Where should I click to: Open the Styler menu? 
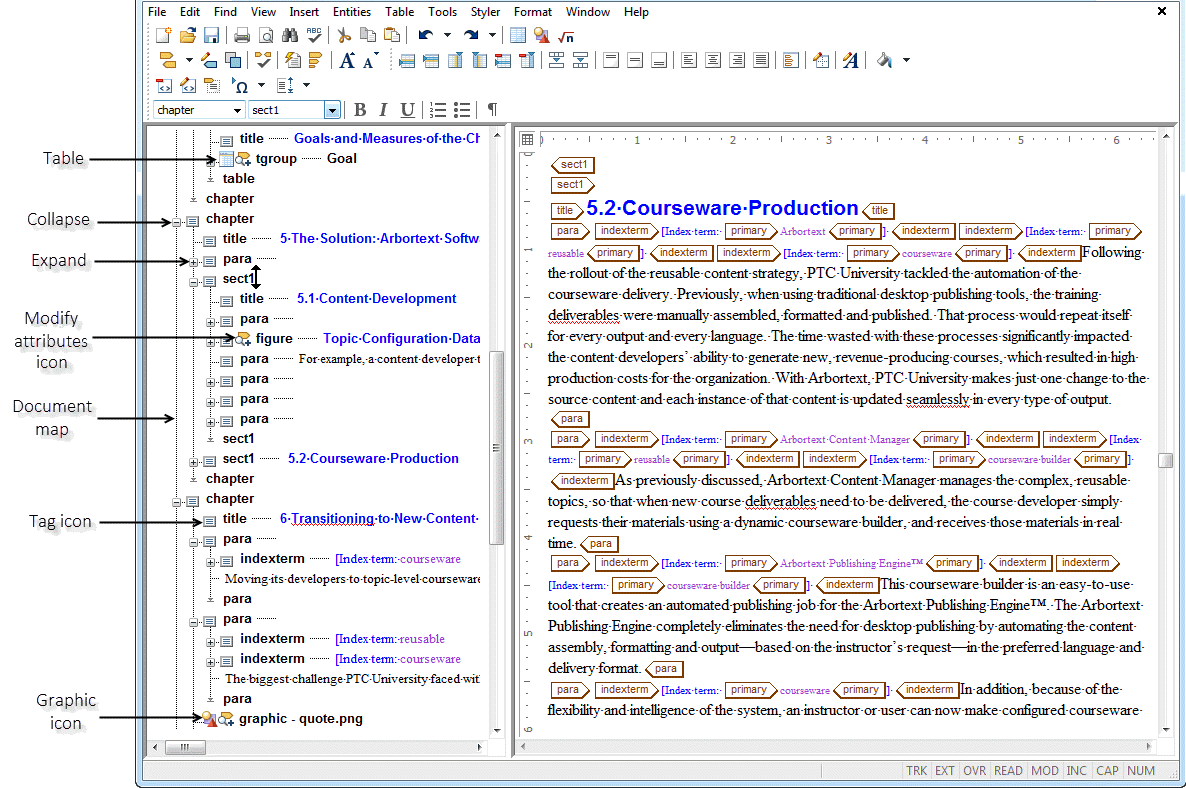coord(485,12)
